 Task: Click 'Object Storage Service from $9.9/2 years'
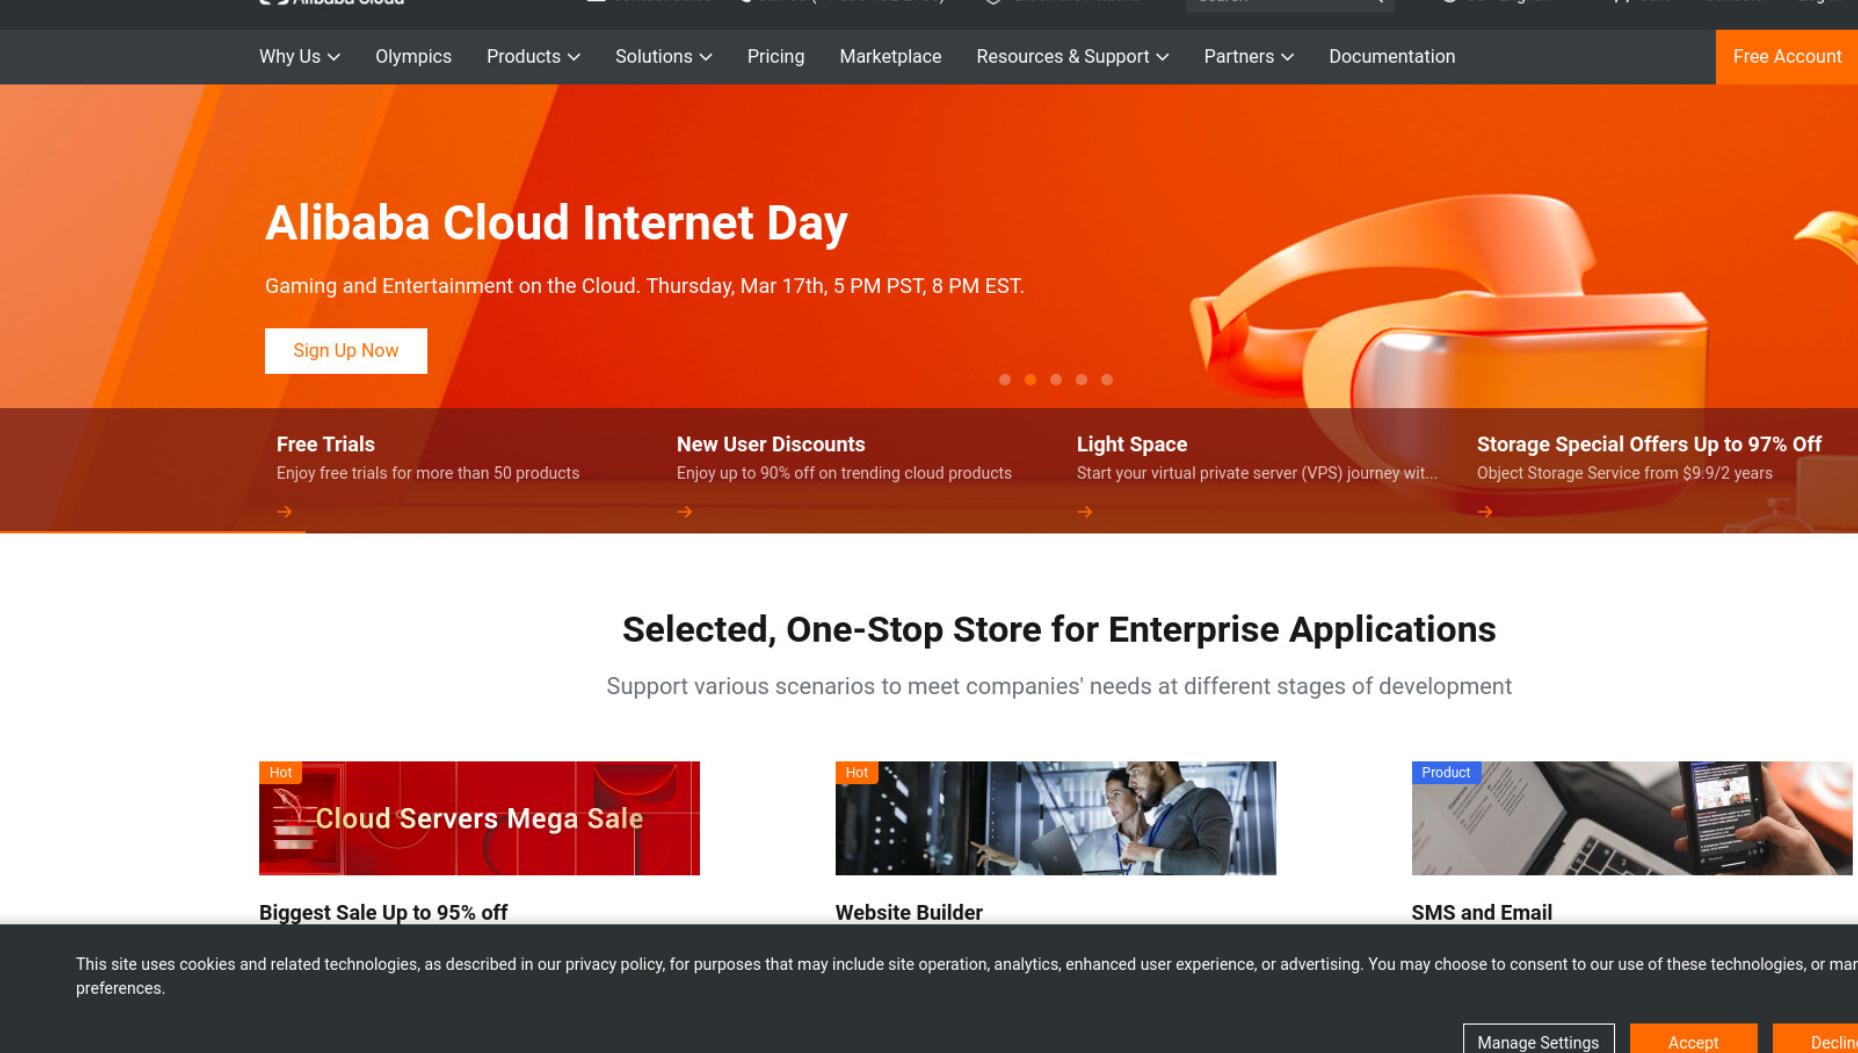click(x=1624, y=473)
